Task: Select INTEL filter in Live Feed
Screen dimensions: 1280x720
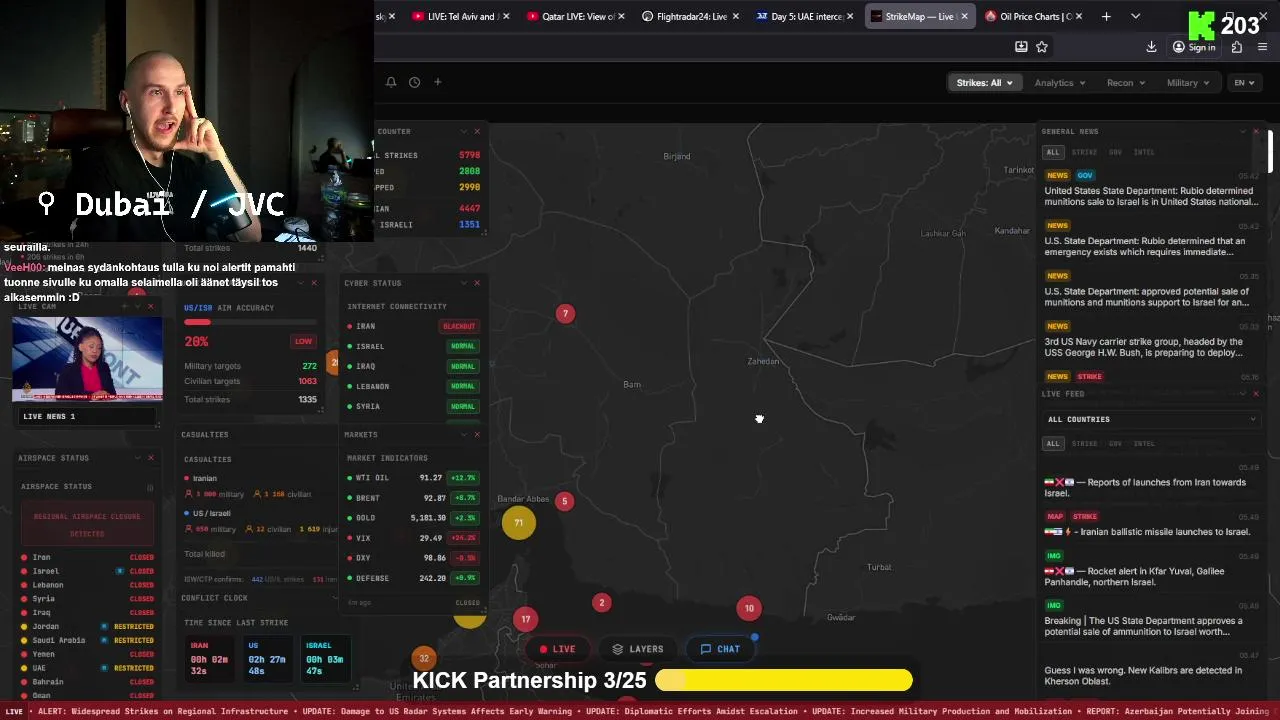Action: (1144, 444)
